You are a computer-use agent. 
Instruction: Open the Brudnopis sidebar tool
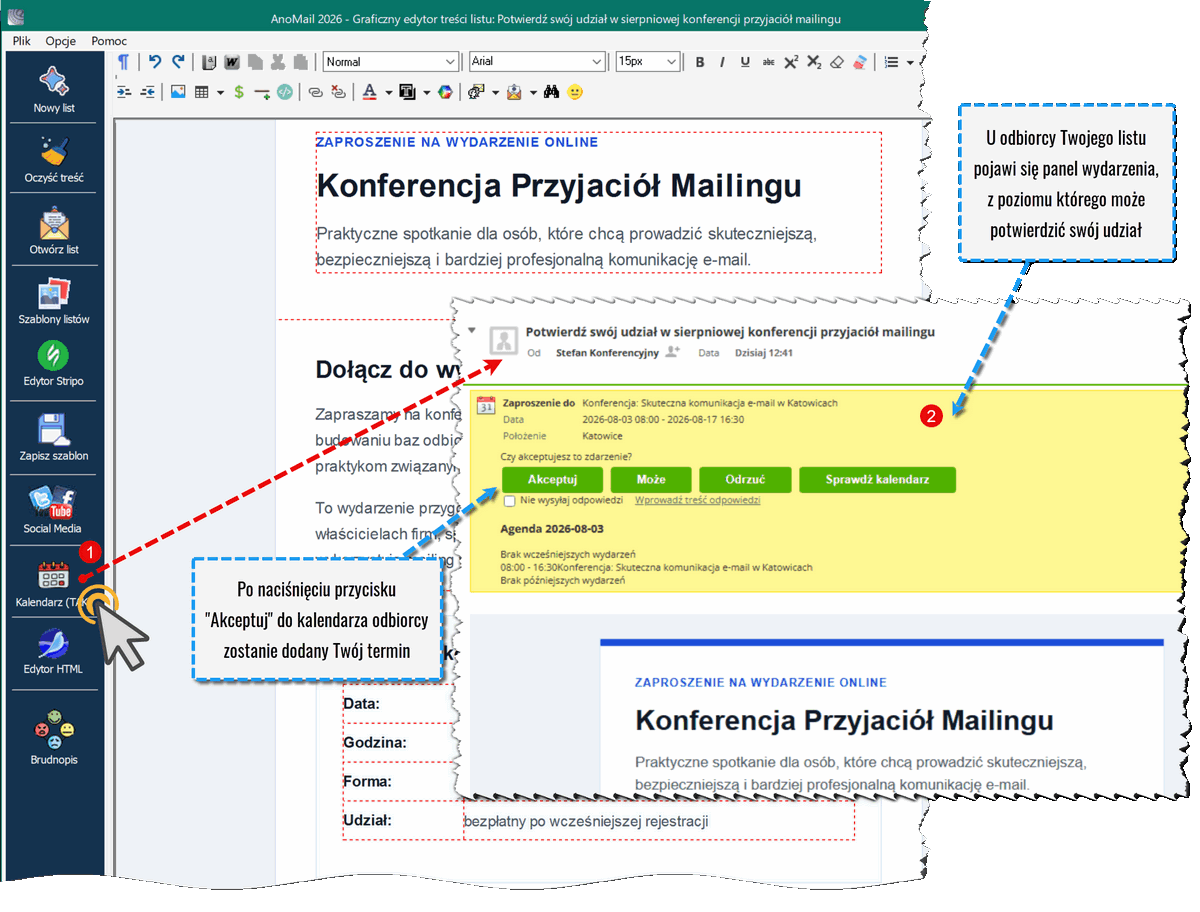click(54, 738)
